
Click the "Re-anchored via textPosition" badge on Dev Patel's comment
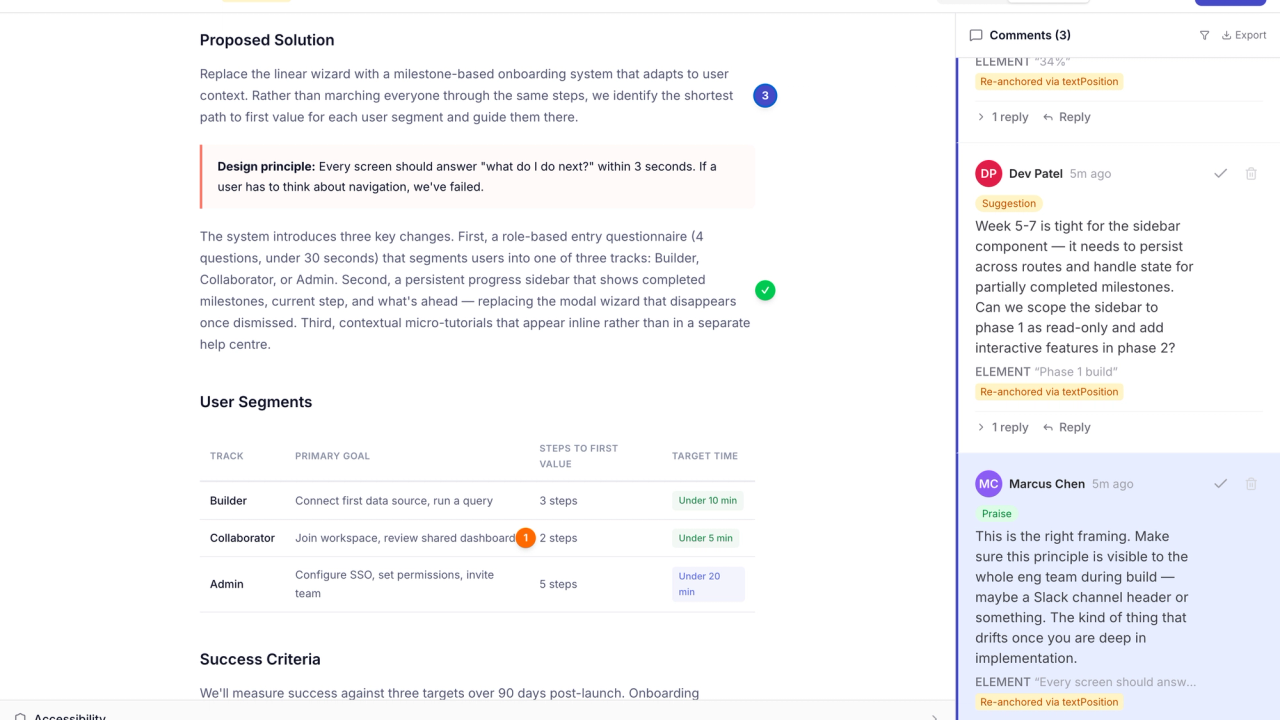click(1049, 392)
